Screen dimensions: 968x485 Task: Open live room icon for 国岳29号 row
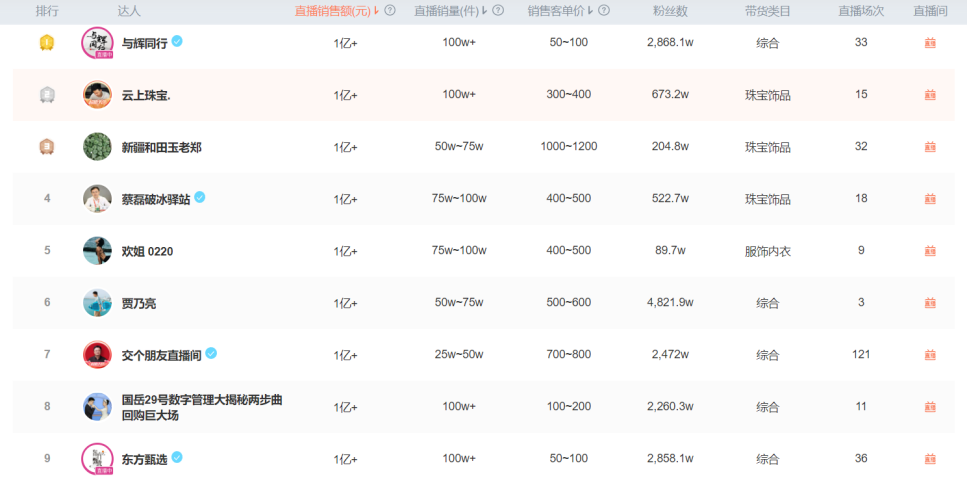point(930,407)
